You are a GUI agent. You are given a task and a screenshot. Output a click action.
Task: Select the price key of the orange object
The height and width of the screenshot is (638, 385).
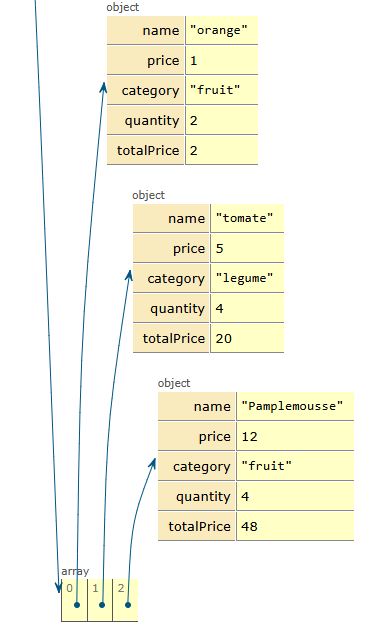pos(146,60)
